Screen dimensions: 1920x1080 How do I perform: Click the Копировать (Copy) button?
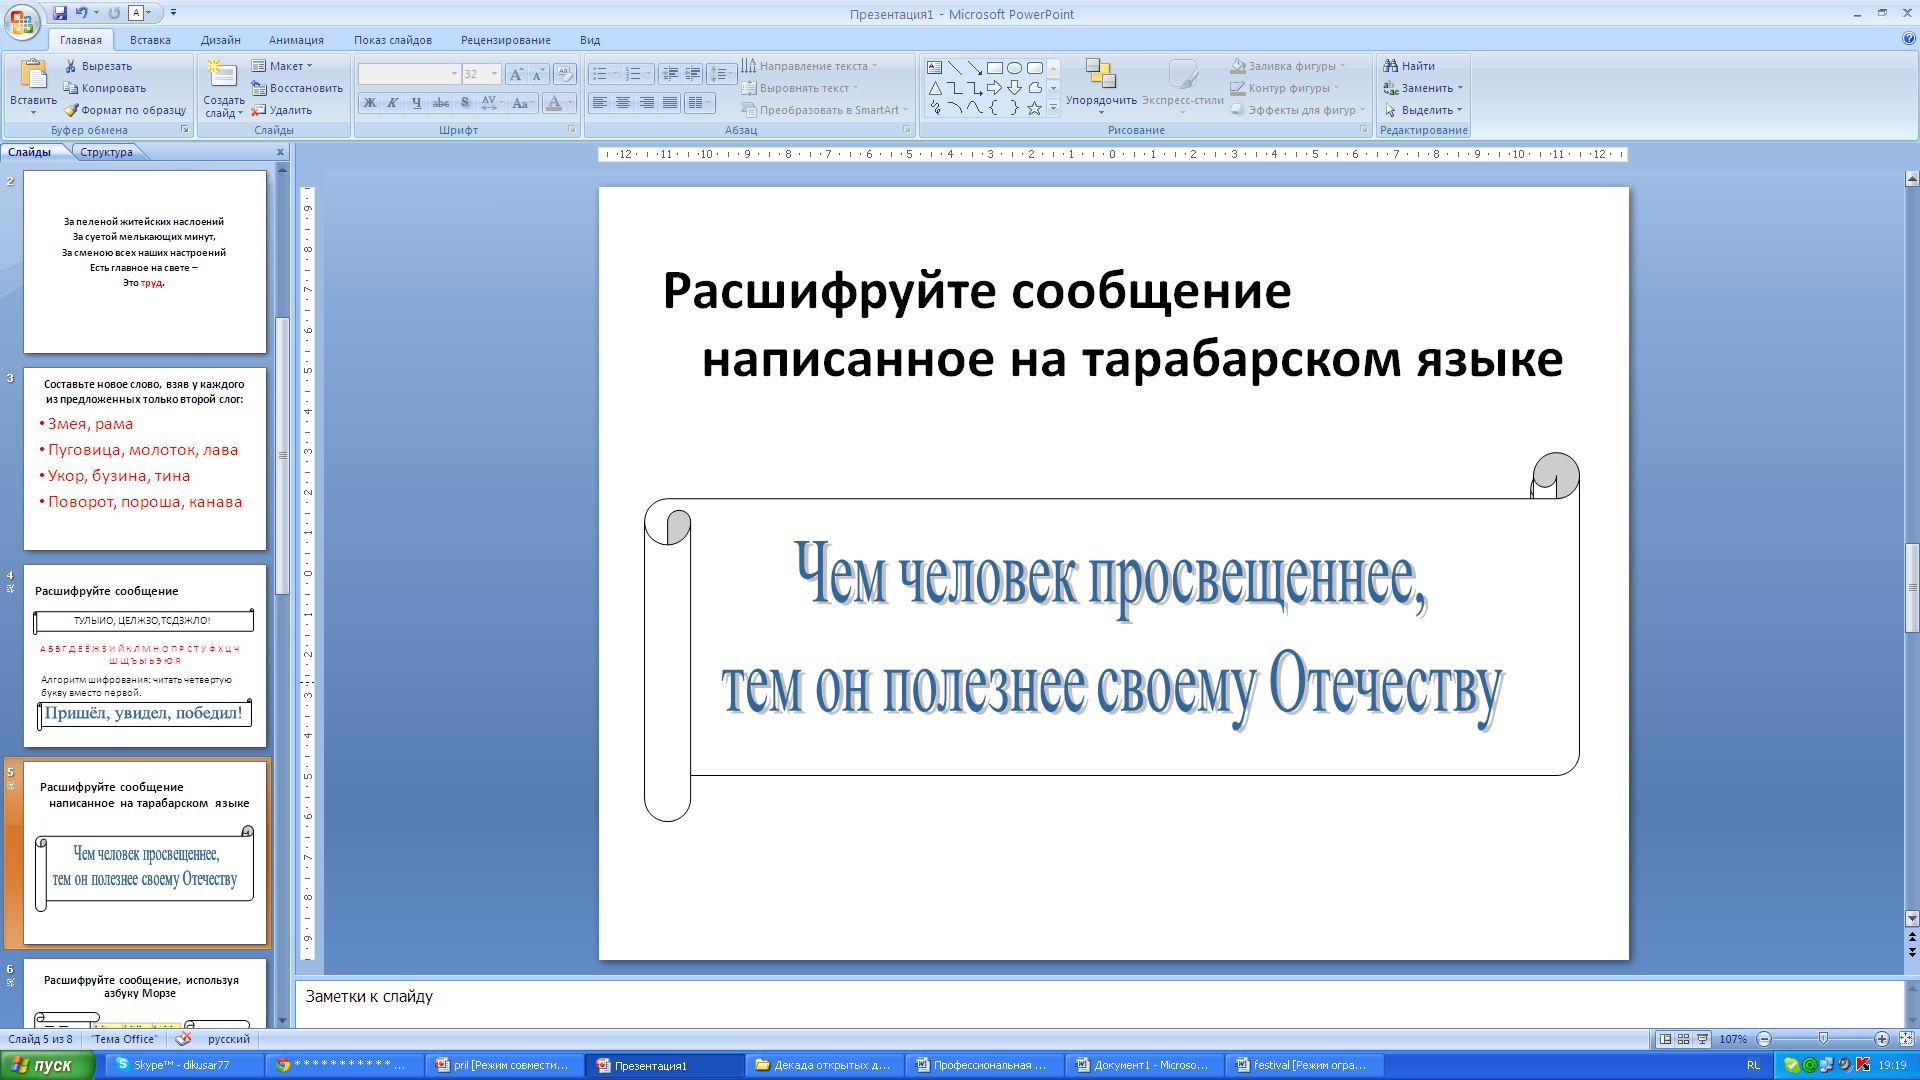click(105, 88)
